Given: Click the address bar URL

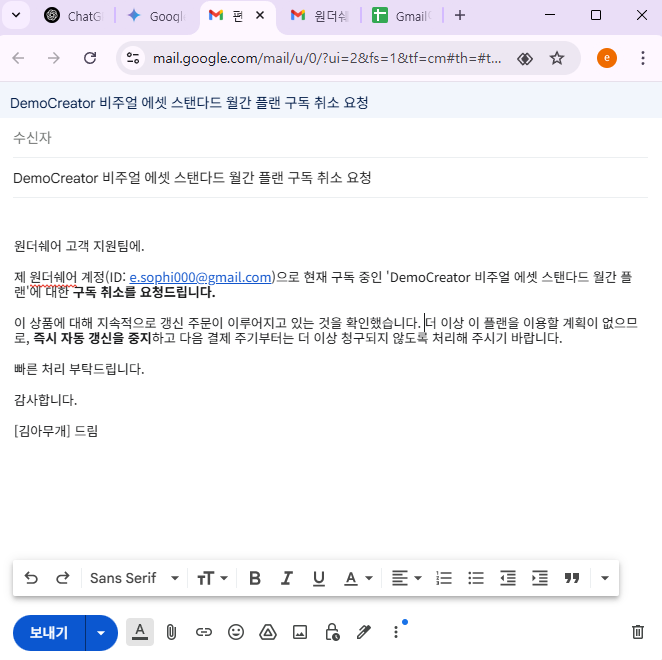Looking at the screenshot, I should (x=327, y=58).
